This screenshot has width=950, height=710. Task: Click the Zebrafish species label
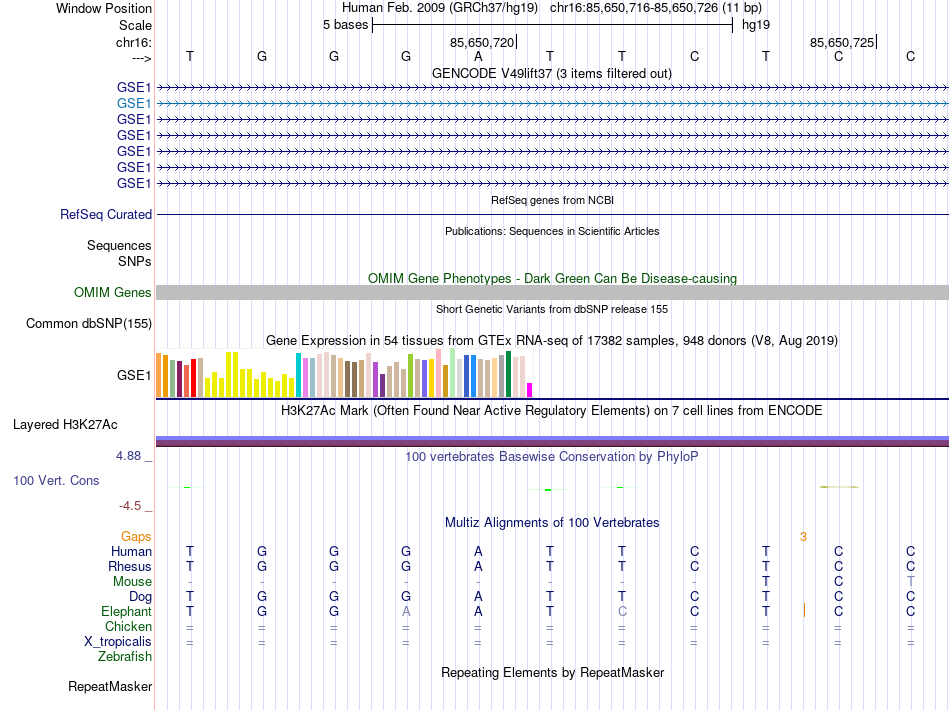(x=125, y=656)
